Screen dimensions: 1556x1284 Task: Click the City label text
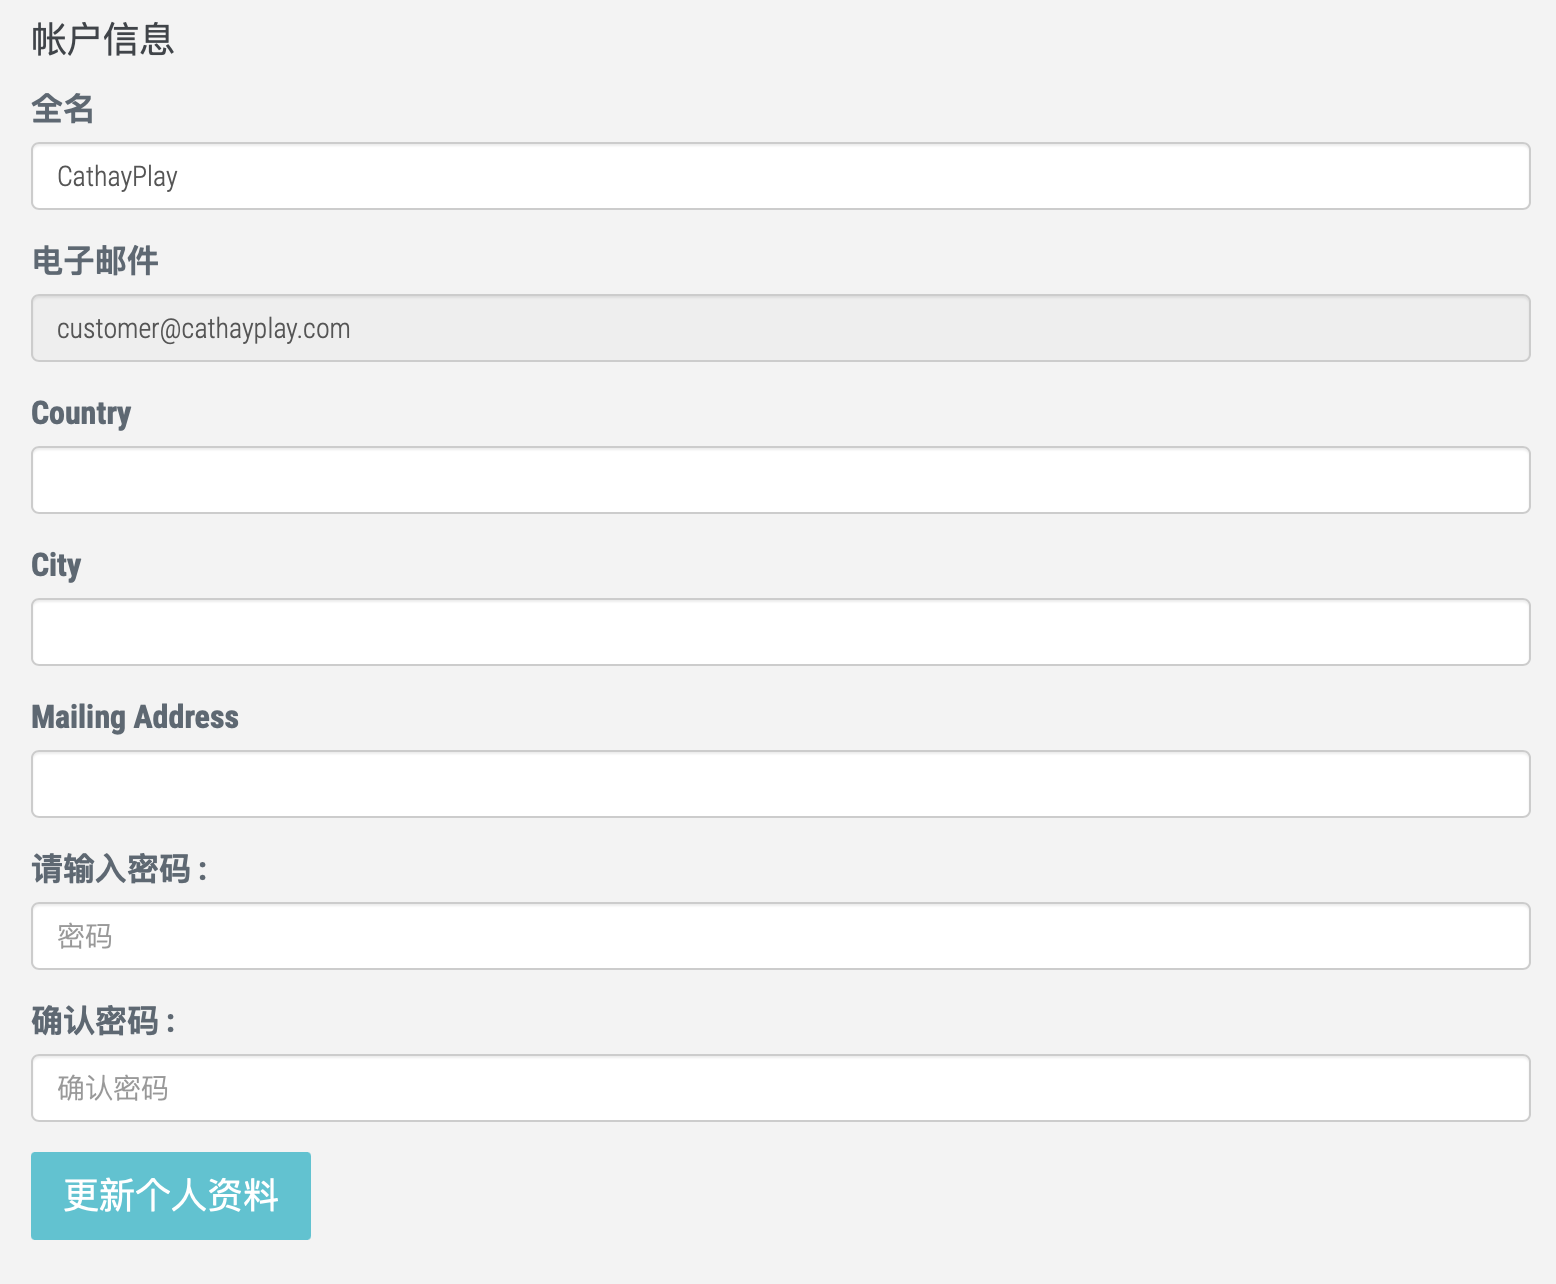point(56,565)
